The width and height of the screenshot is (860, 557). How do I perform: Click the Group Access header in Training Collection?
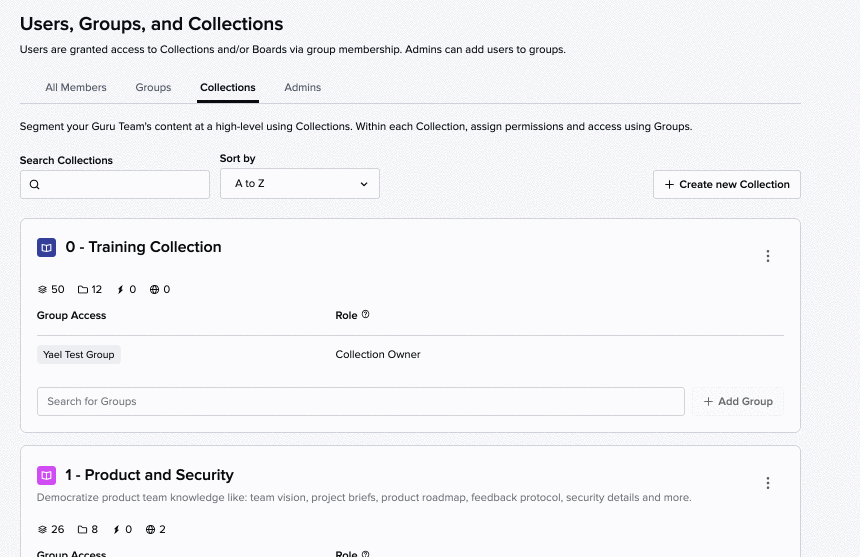(x=71, y=315)
